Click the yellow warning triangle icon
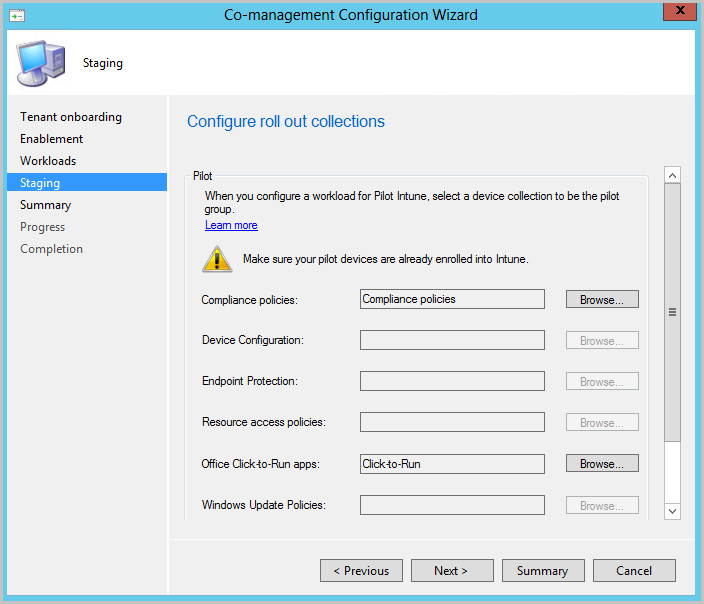 217,259
